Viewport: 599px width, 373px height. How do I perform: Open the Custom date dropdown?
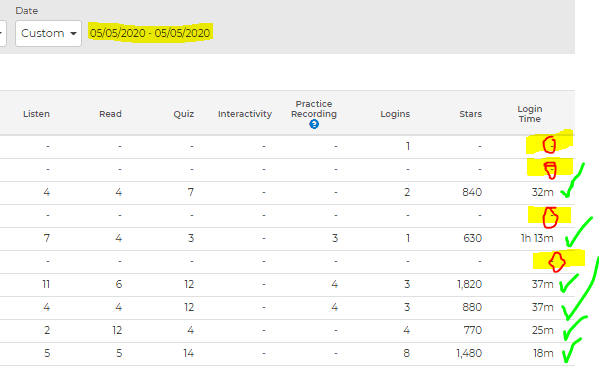(x=49, y=33)
